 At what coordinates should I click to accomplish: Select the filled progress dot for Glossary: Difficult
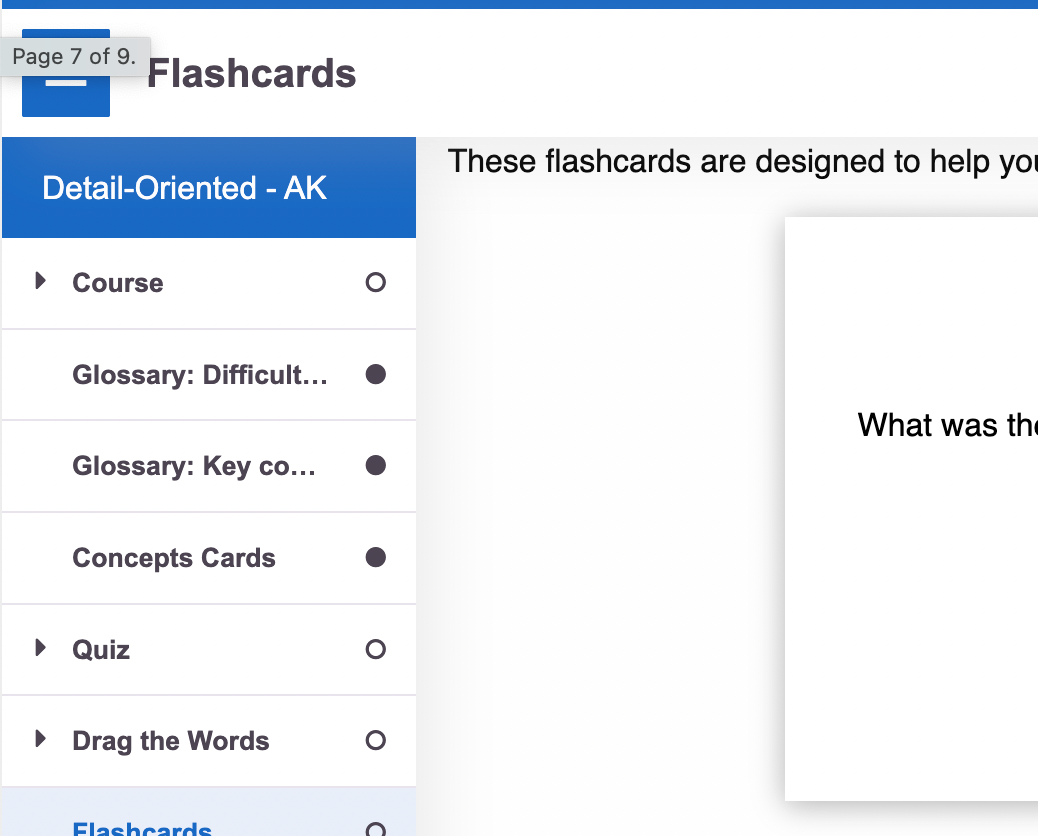click(x=375, y=373)
